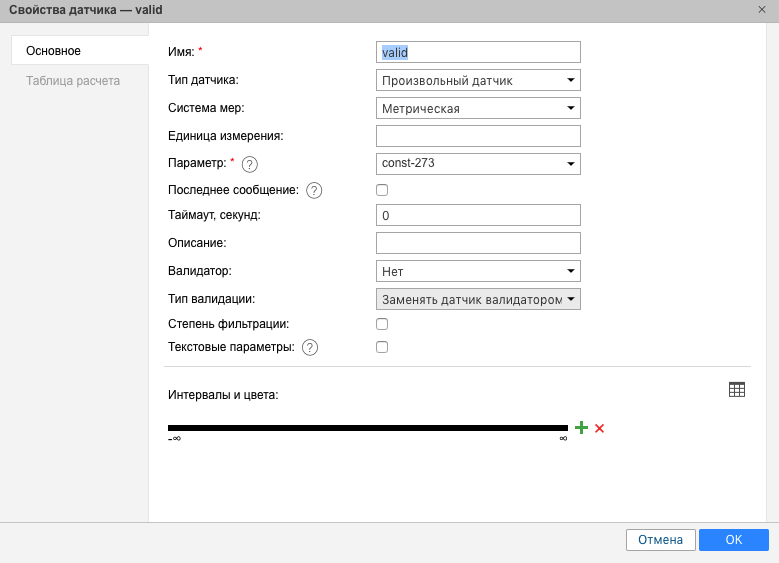
Task: Confirm with the OK button
Action: click(x=733, y=540)
